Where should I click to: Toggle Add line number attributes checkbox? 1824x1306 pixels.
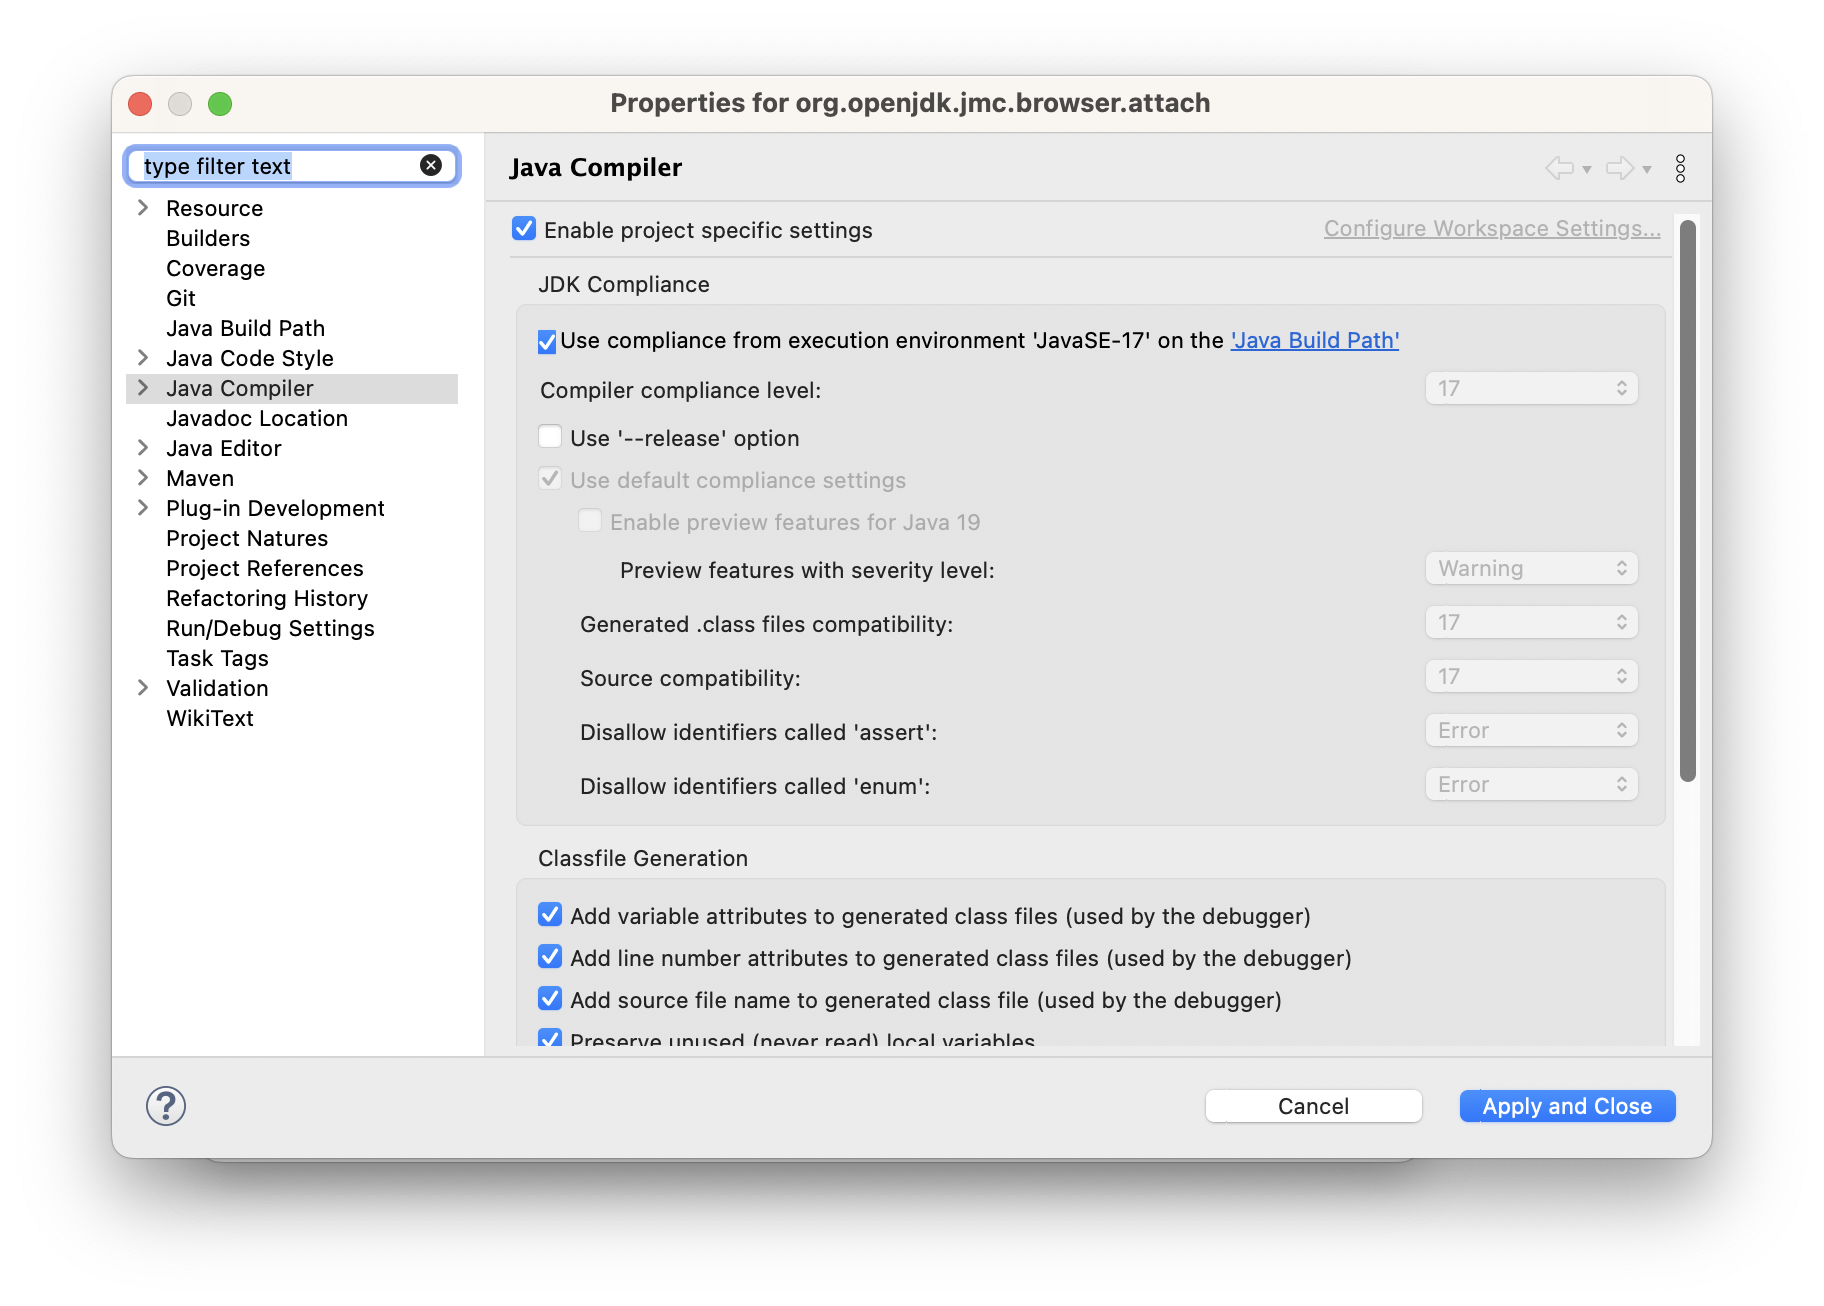coord(550,957)
